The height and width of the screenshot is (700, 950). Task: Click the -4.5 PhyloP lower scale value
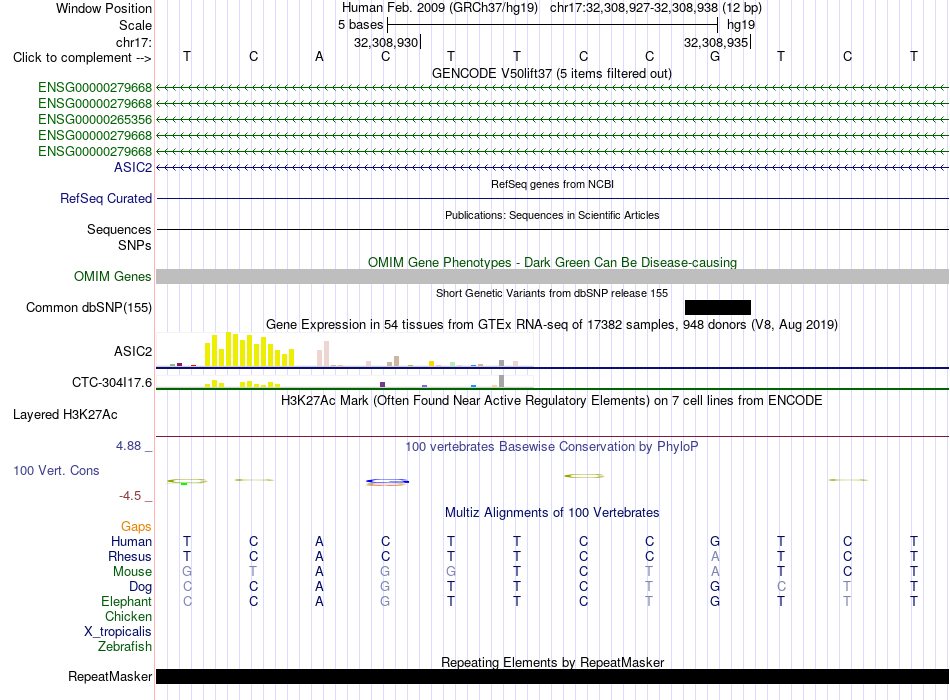coord(130,496)
